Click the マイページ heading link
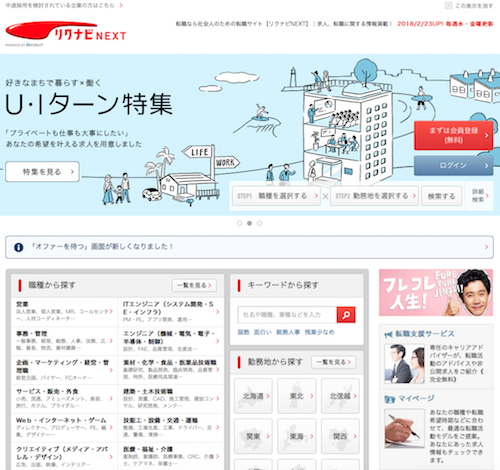Viewport: 500px width, 470px height. [416, 399]
